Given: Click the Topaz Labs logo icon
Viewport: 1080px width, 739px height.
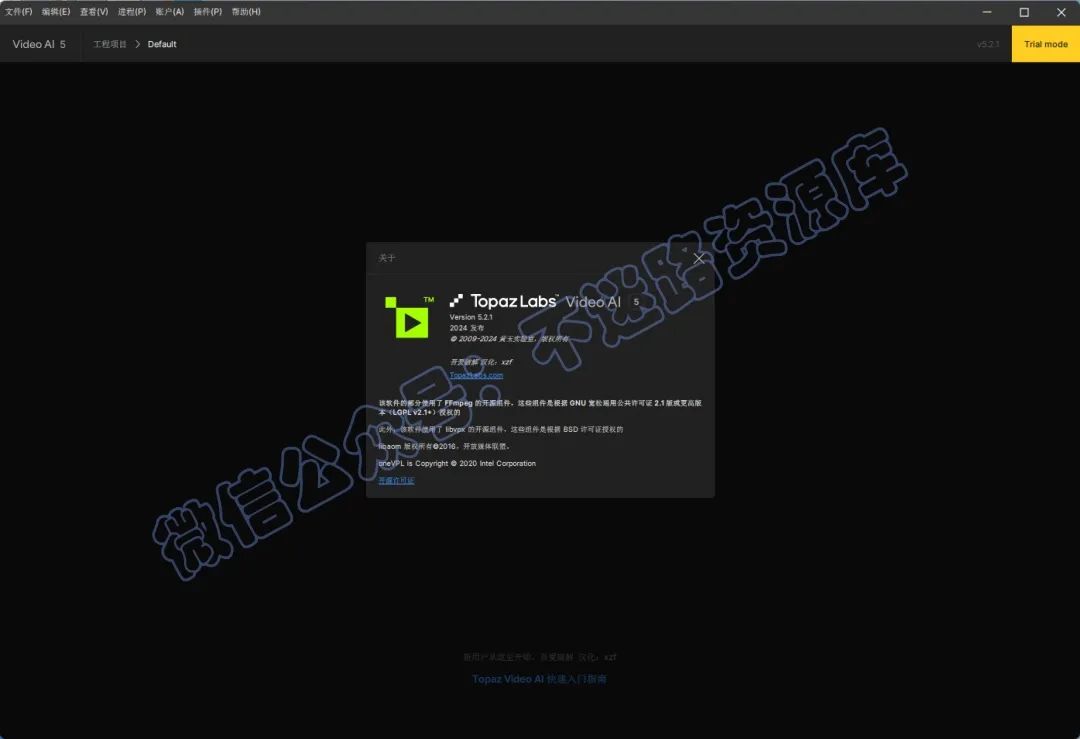Looking at the screenshot, I should coord(455,301).
